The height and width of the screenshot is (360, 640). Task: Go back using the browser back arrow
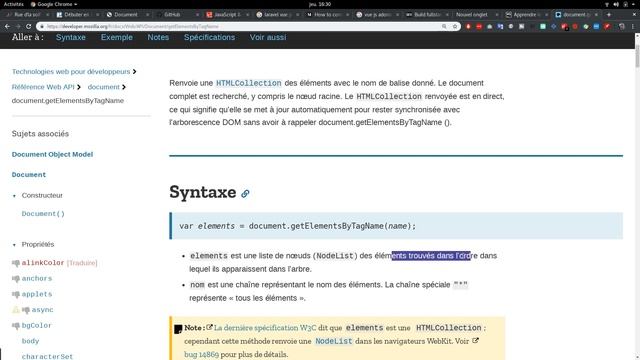pos(7,26)
